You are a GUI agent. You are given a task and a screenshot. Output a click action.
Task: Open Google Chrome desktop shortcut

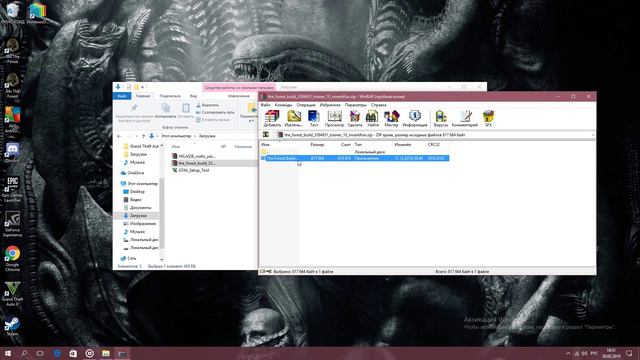click(x=12, y=258)
